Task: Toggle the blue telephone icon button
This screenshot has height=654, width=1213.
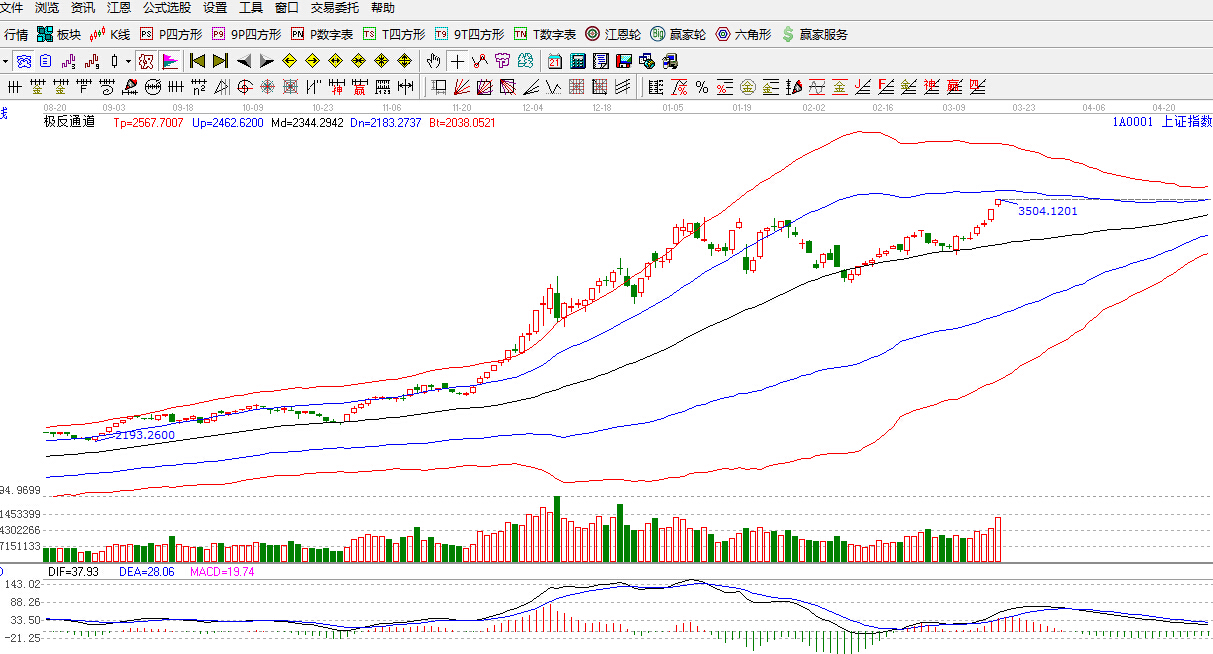Action: click(x=24, y=61)
